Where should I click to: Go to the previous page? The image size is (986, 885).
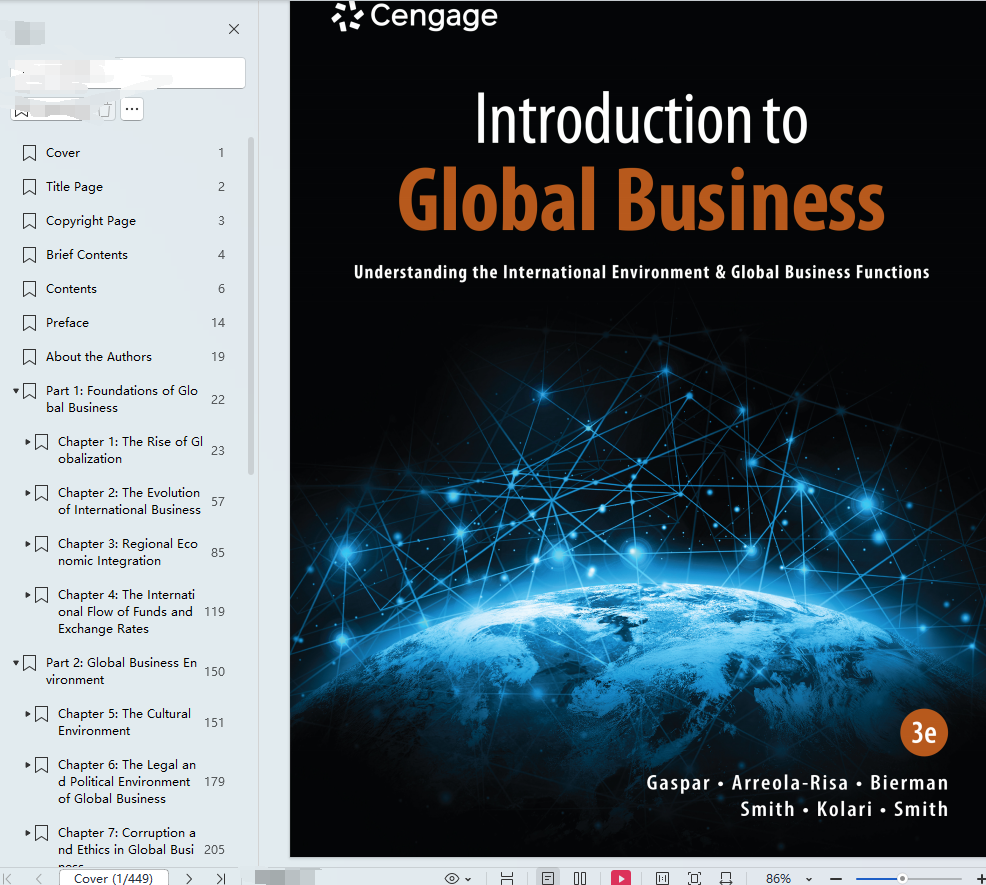click(39, 878)
